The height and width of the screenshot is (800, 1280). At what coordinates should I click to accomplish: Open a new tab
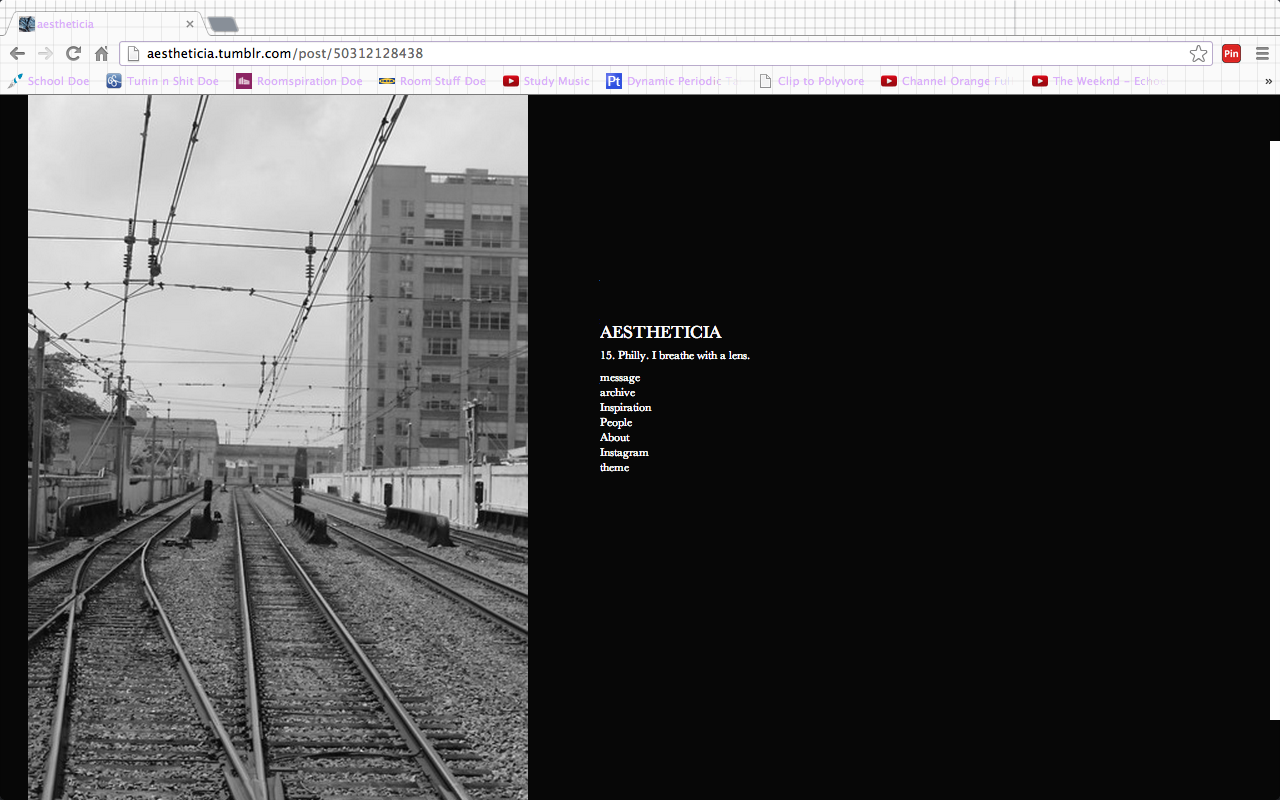222,24
